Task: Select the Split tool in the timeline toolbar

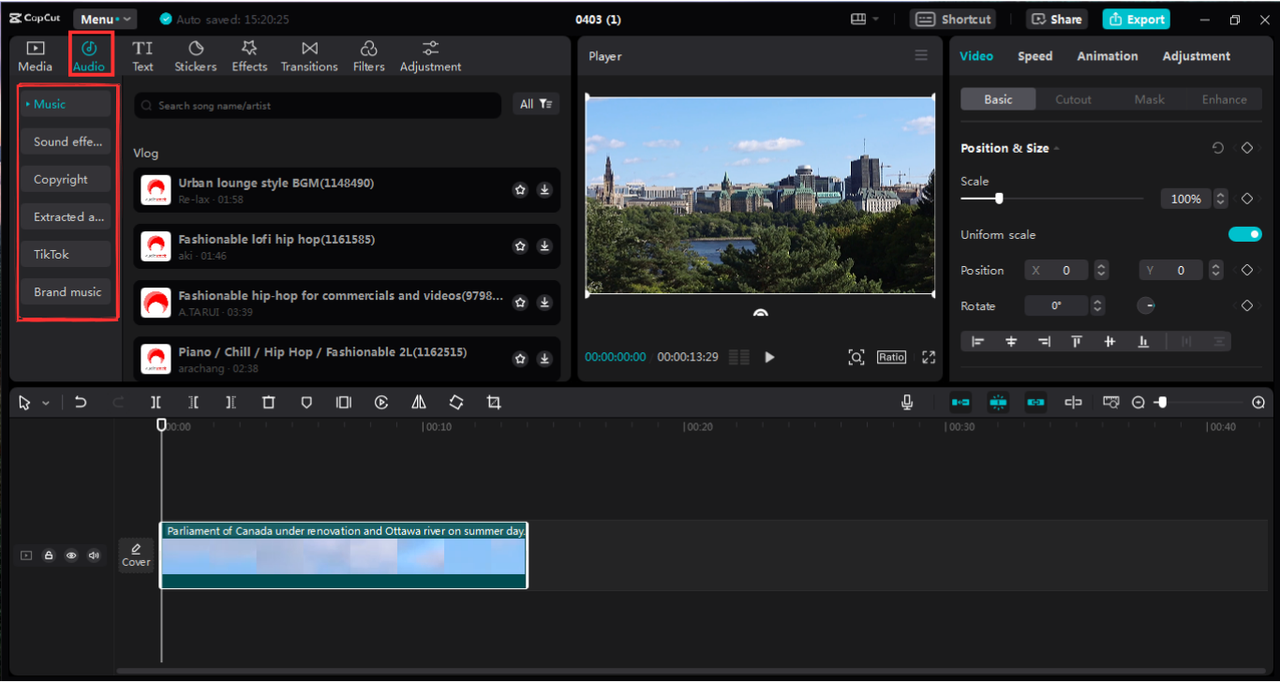Action: coord(155,402)
